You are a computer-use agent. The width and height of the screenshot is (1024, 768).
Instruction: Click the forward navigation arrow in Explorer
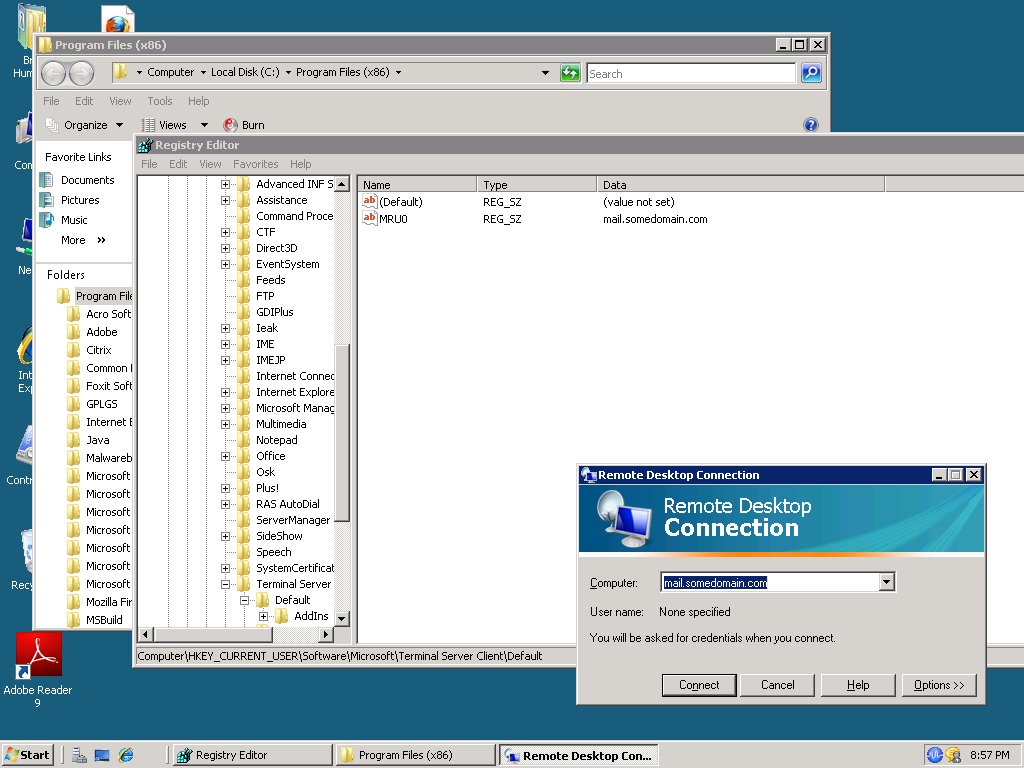(79, 72)
